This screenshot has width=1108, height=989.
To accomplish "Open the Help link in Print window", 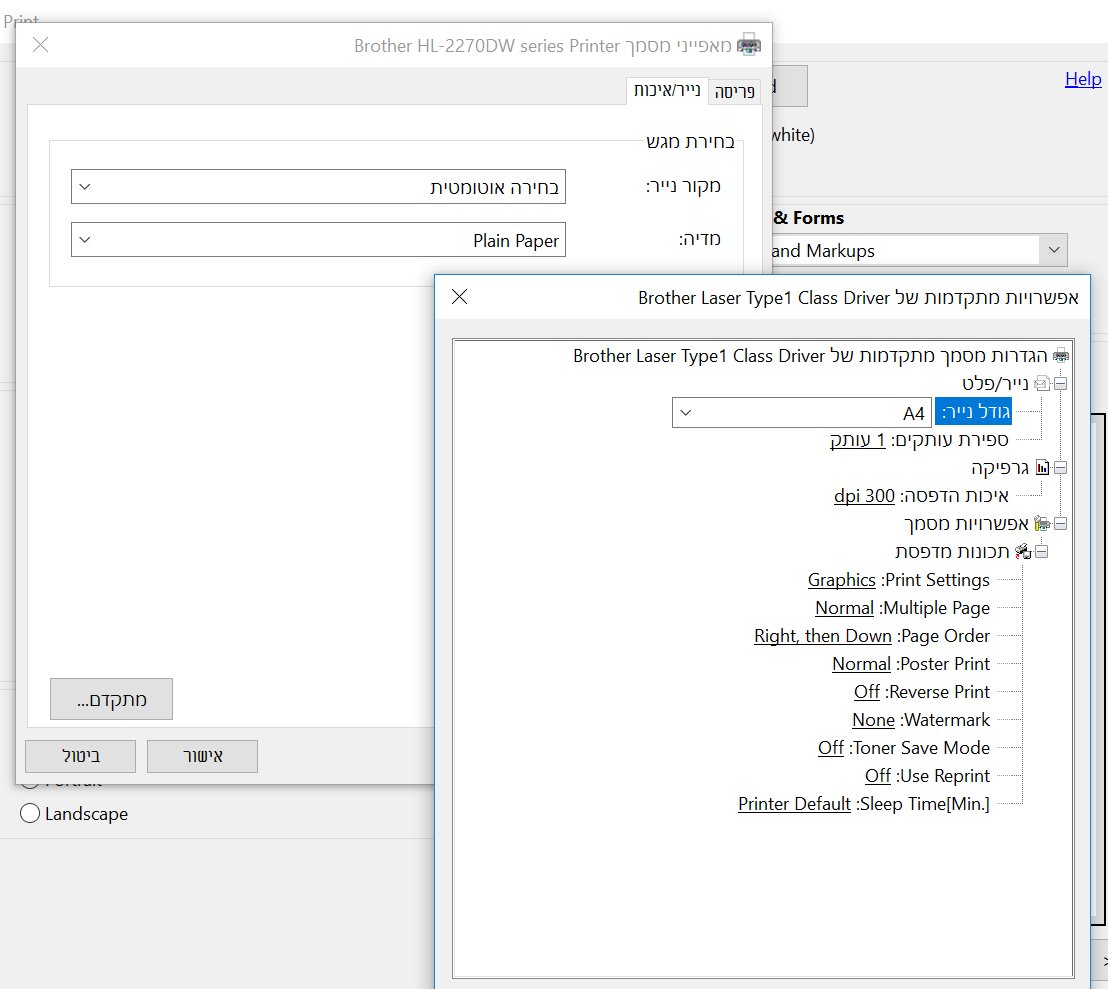I will click(1083, 79).
